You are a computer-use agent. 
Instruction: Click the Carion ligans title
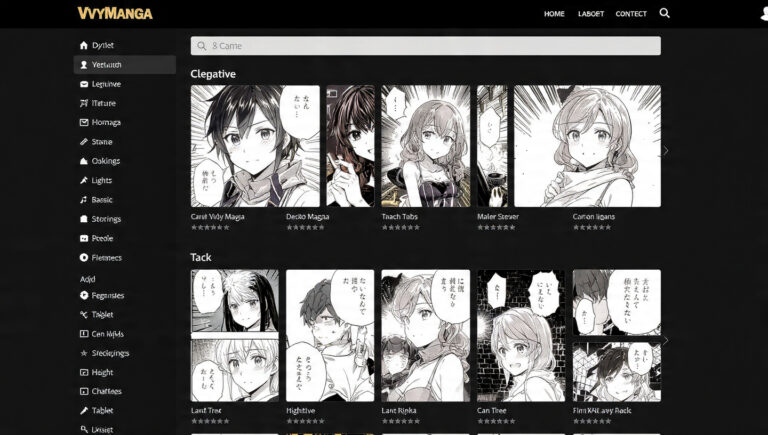coord(594,217)
